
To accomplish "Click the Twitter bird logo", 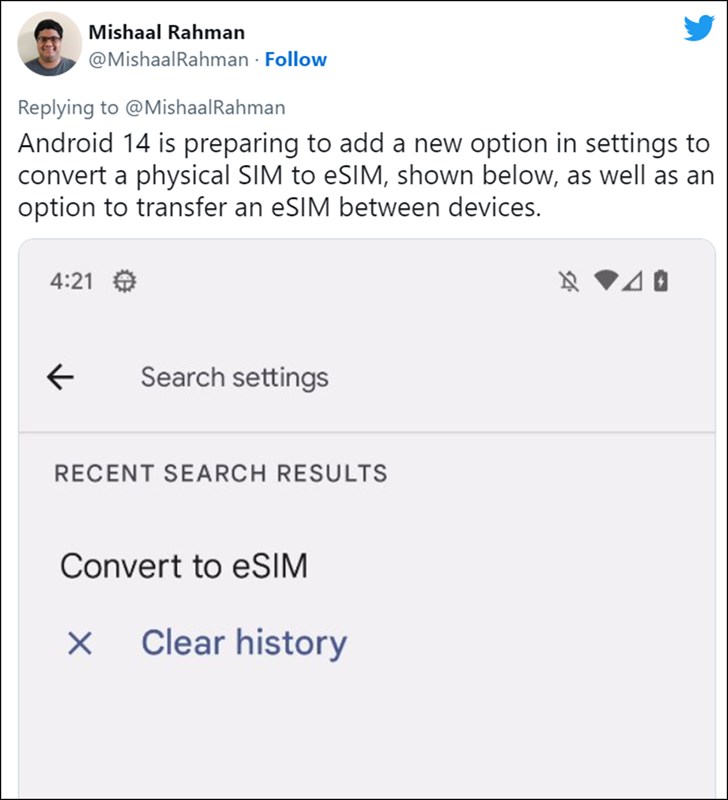I will tap(698, 28).
